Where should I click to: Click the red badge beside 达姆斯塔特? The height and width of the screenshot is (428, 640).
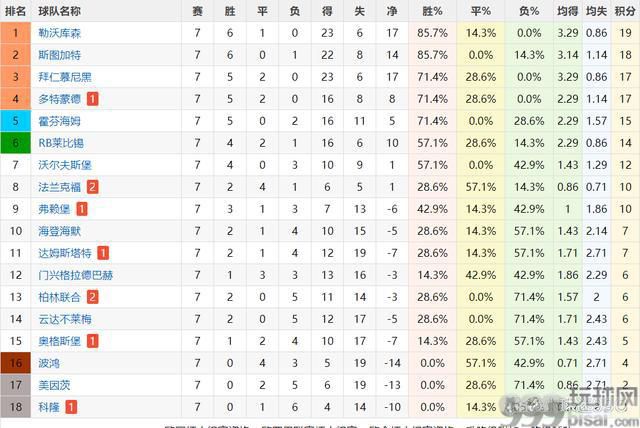coord(103,253)
